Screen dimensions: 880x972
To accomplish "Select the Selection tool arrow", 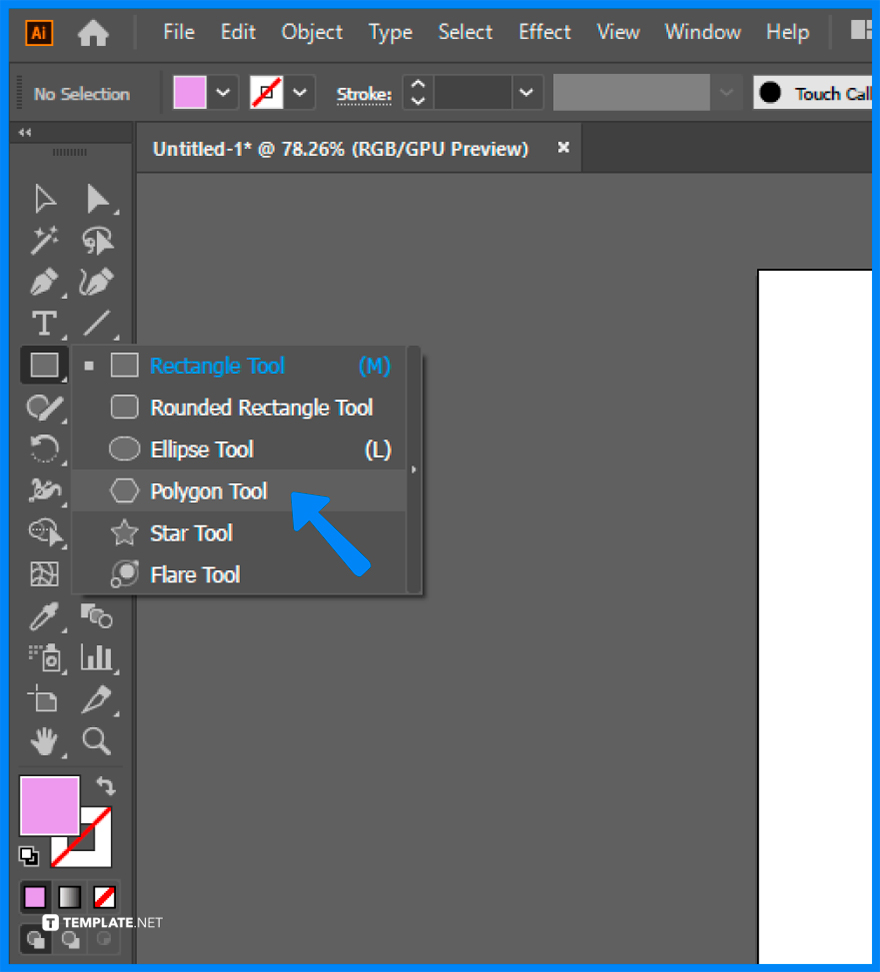I will pos(44,197).
